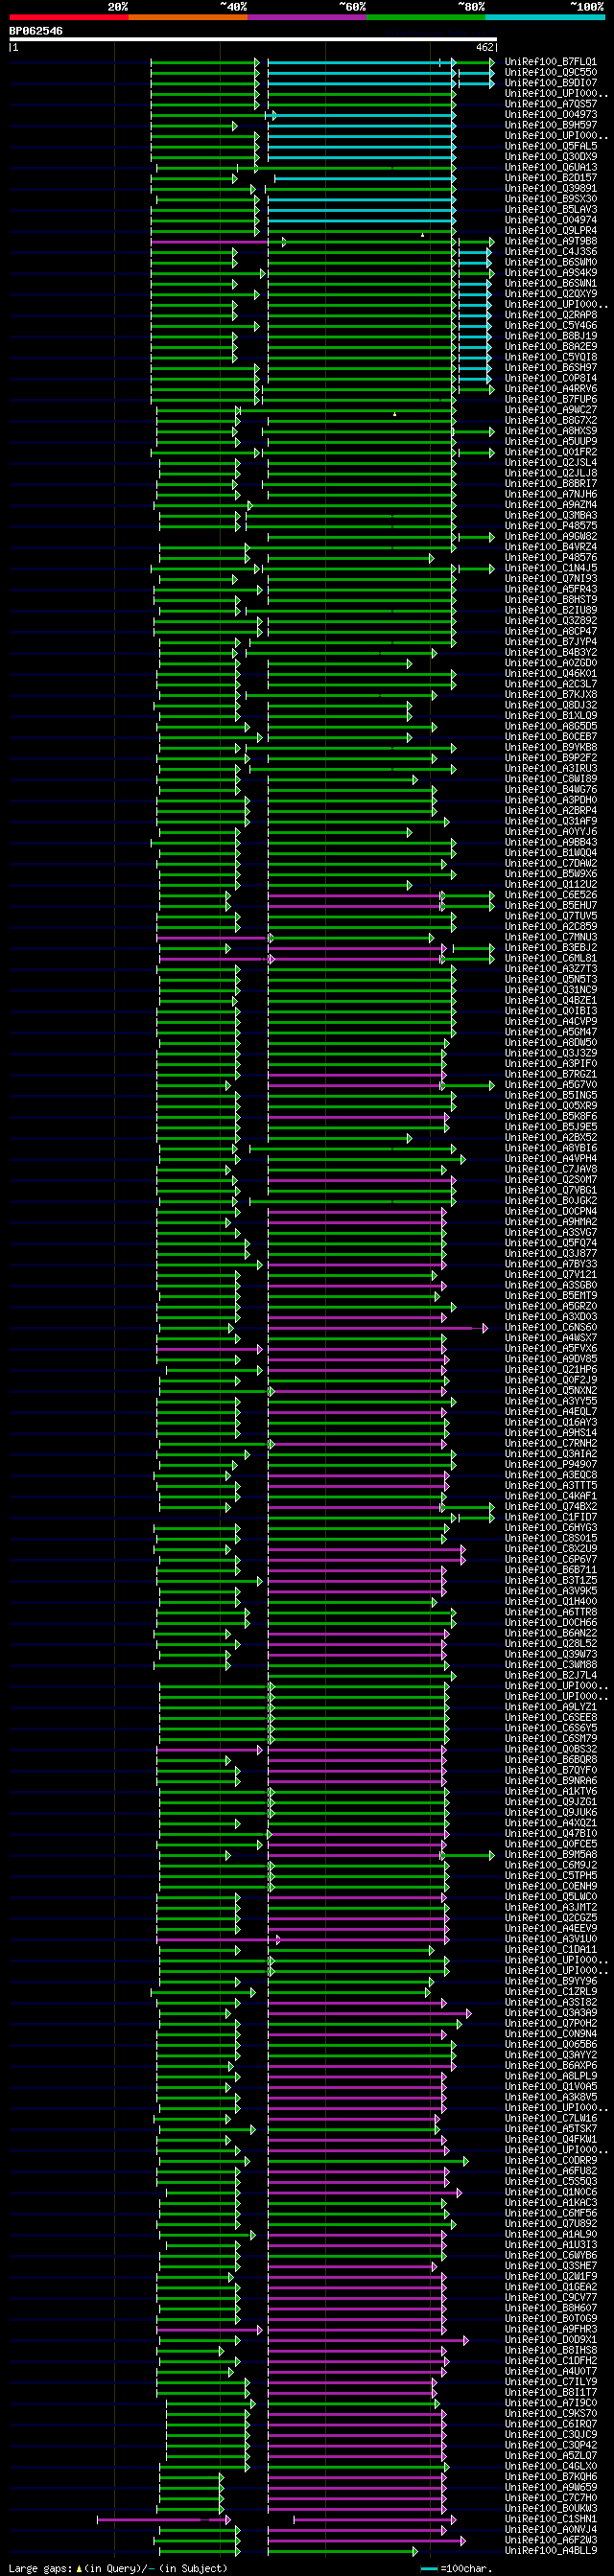Select hit UniRef100_Q3Z892

pos(551,621)
